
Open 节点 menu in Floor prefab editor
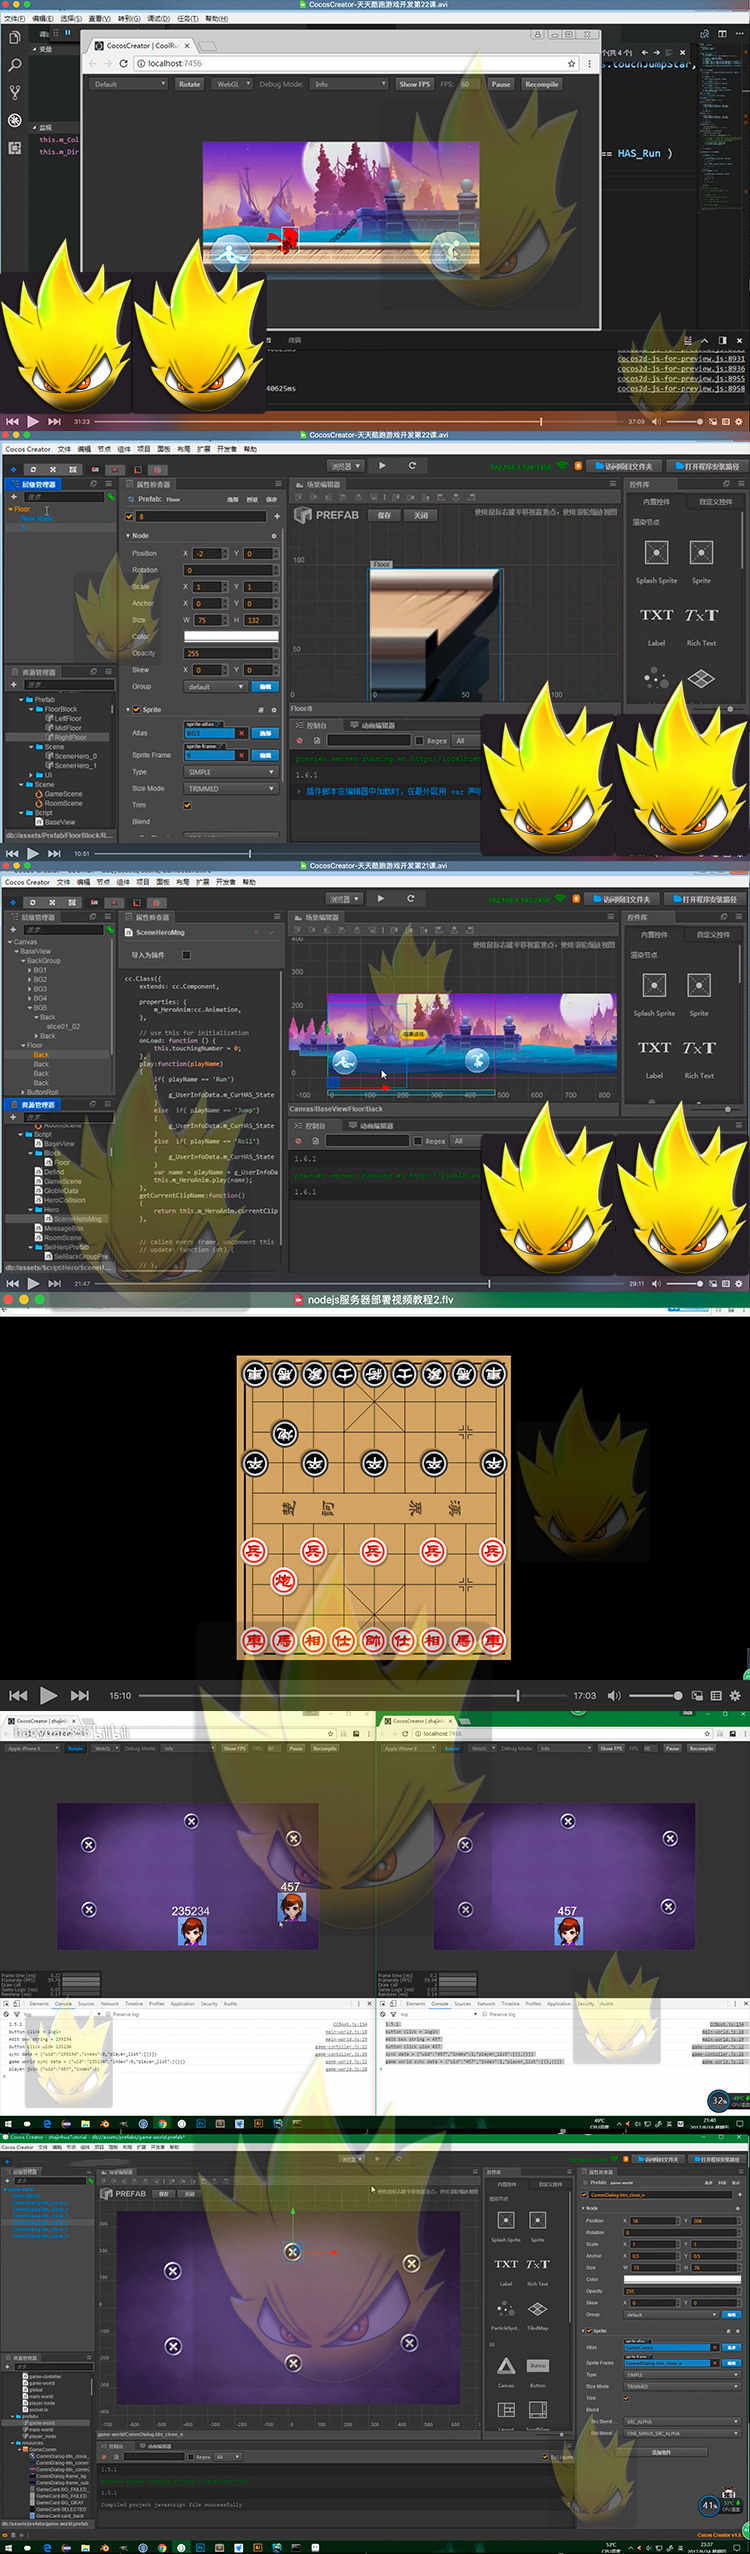coord(104,448)
